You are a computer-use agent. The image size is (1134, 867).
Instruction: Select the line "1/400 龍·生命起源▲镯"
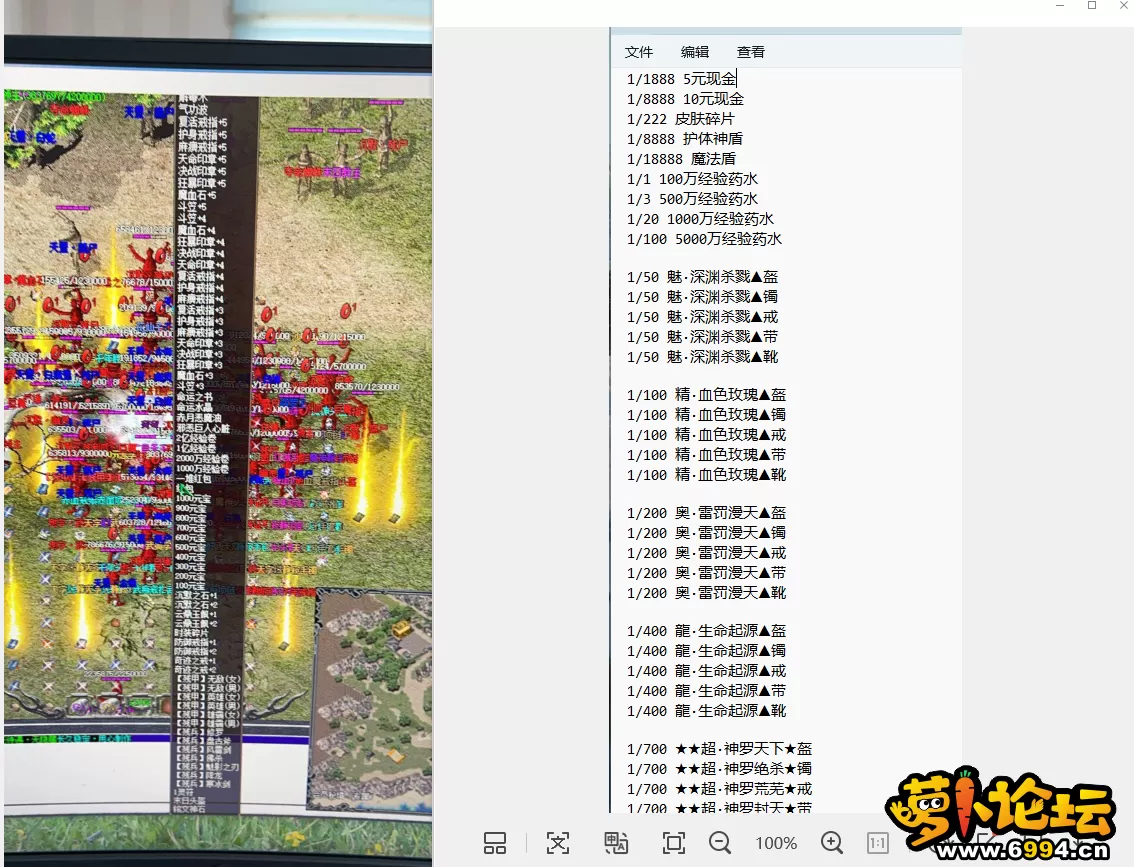coord(707,652)
